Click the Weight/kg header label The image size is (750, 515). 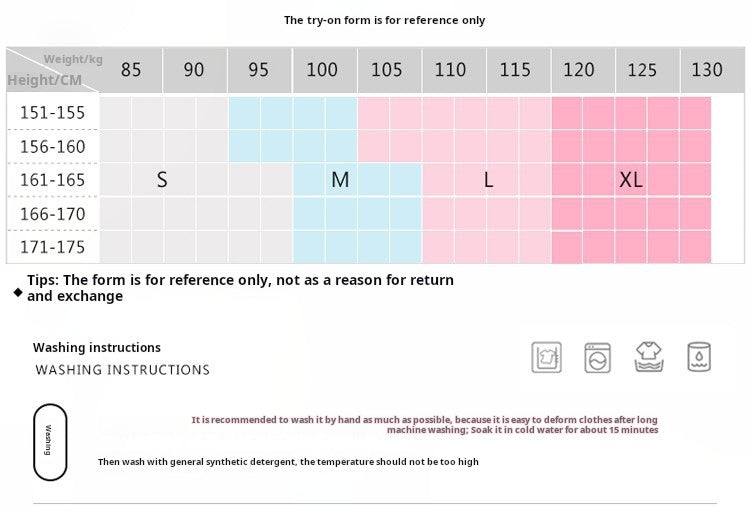pyautogui.click(x=73, y=59)
